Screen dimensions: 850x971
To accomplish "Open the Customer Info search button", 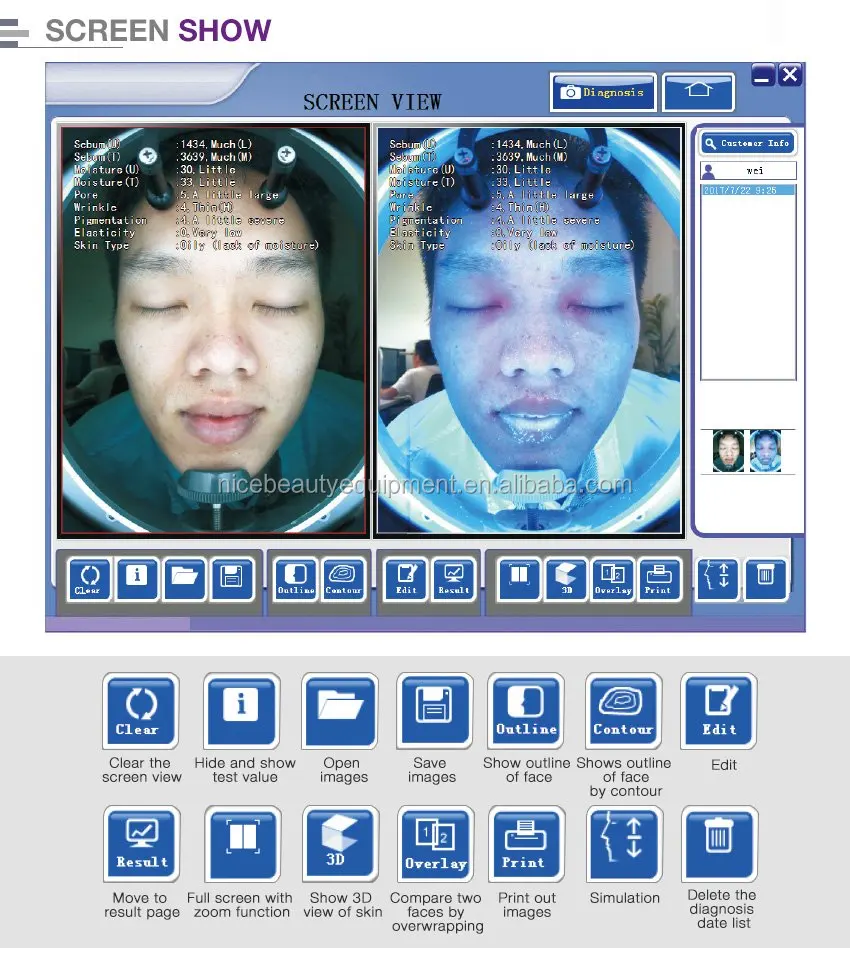I will pos(747,143).
